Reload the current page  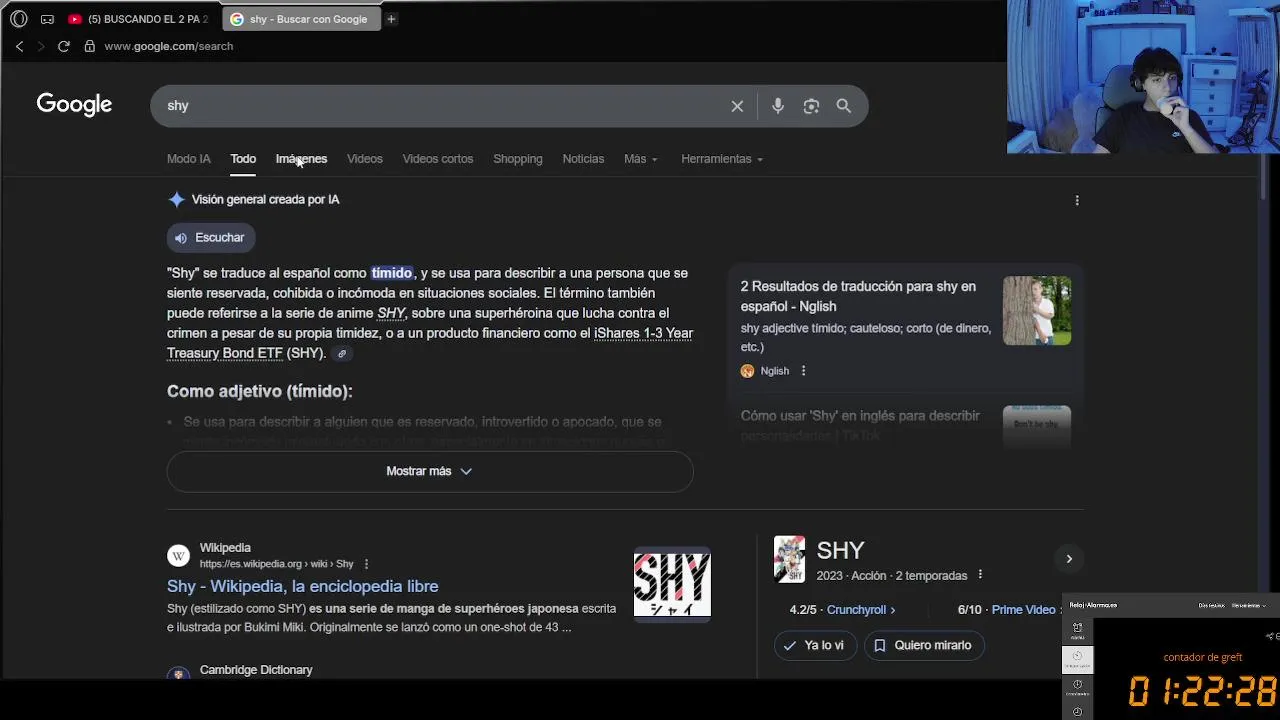click(x=64, y=46)
